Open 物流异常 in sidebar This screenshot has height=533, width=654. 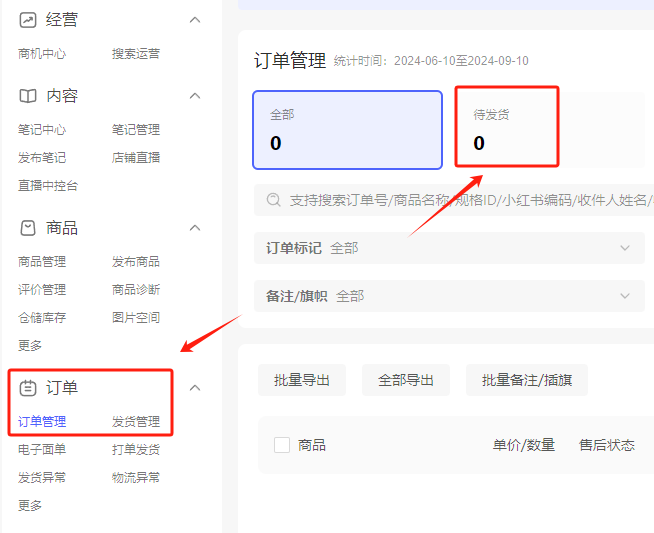(136, 478)
